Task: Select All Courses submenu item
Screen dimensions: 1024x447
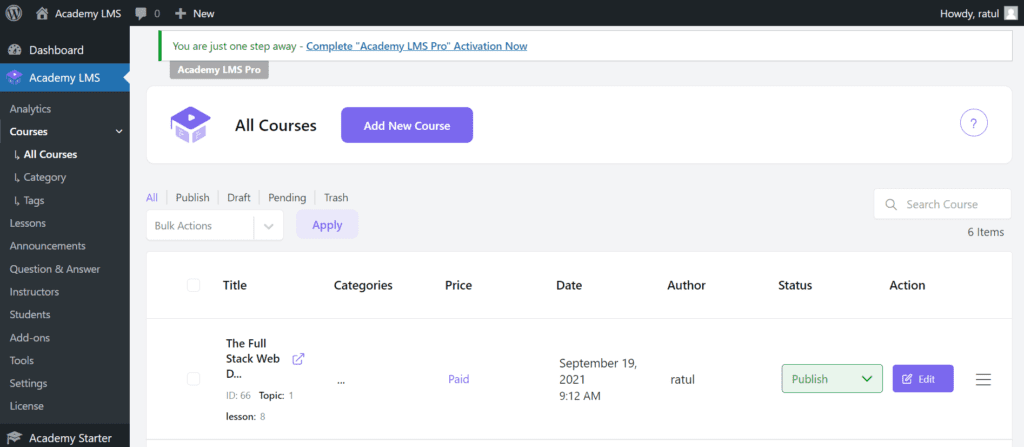Action: tap(50, 155)
